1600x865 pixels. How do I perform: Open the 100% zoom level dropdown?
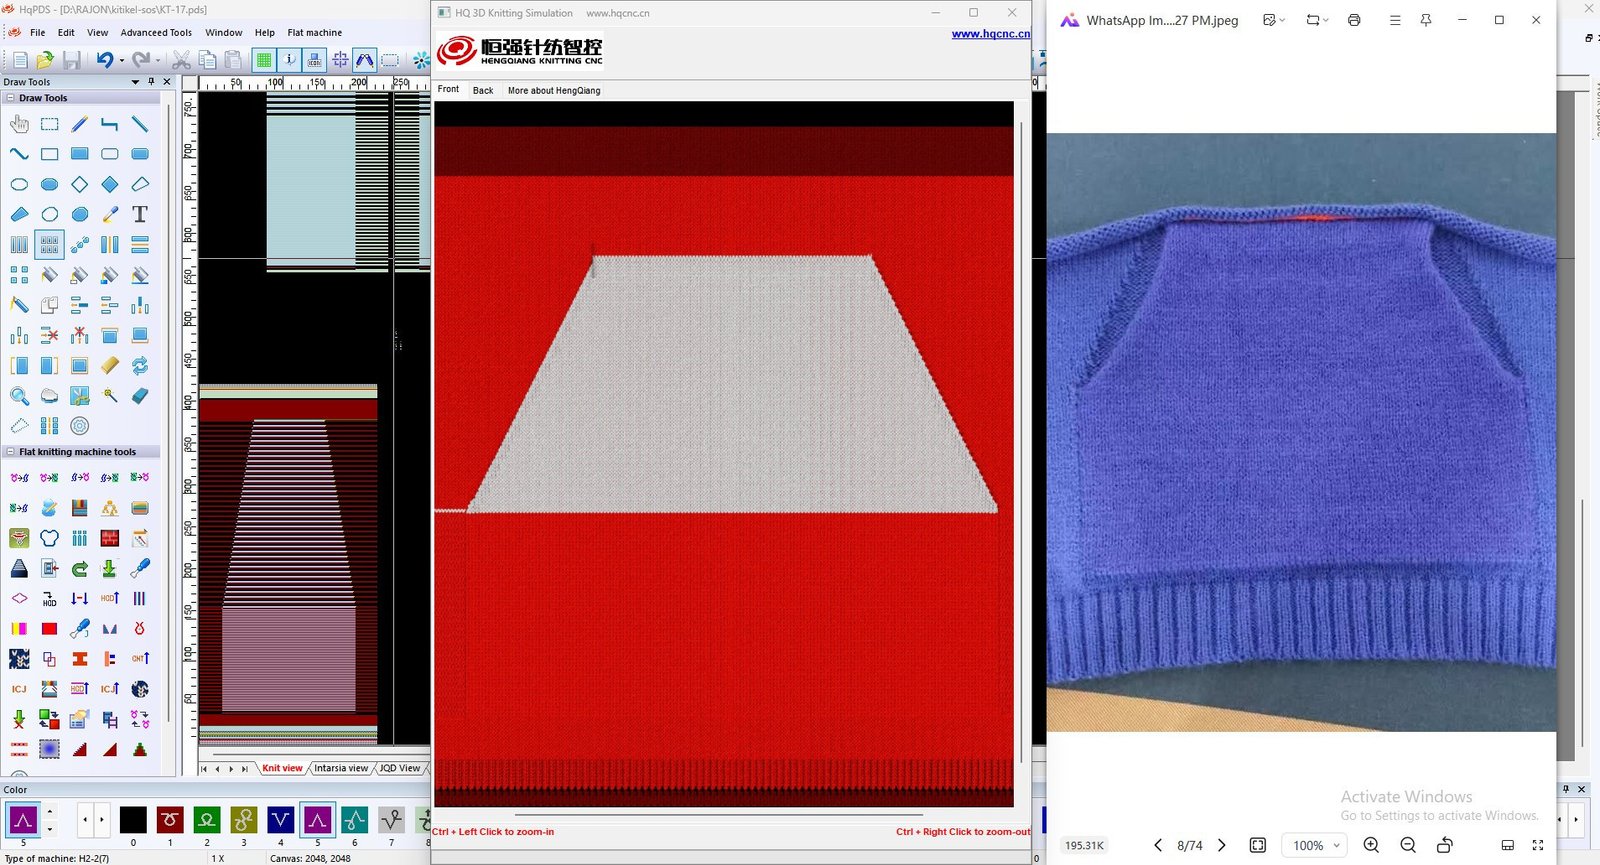pos(1315,845)
